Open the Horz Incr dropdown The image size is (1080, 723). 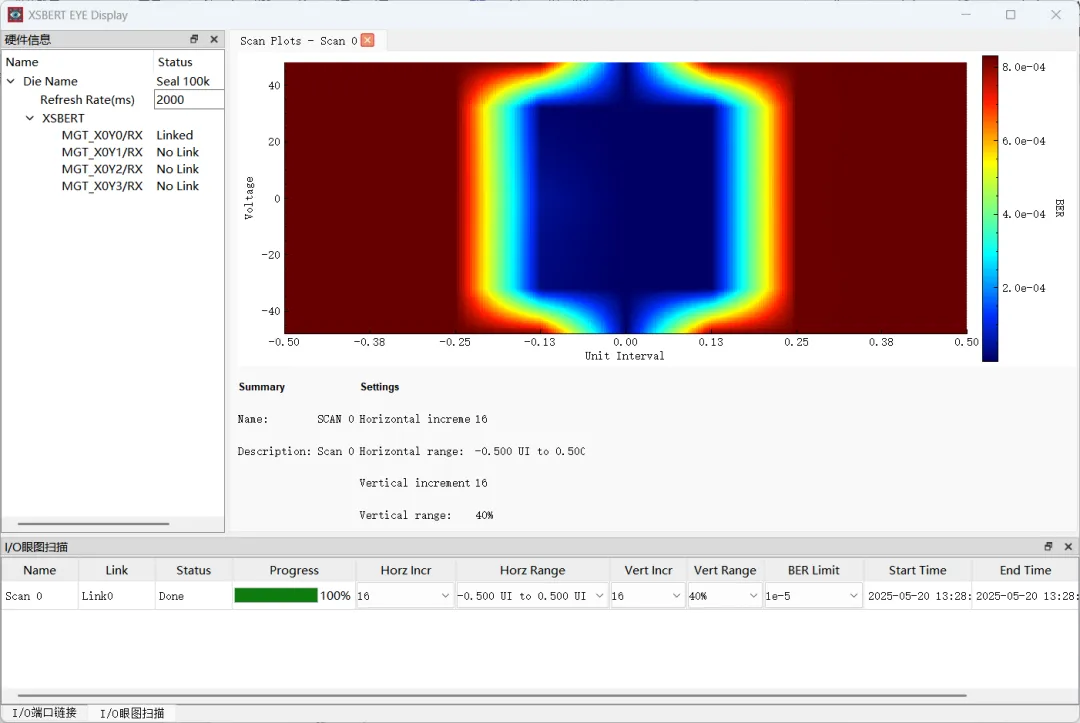point(404,596)
